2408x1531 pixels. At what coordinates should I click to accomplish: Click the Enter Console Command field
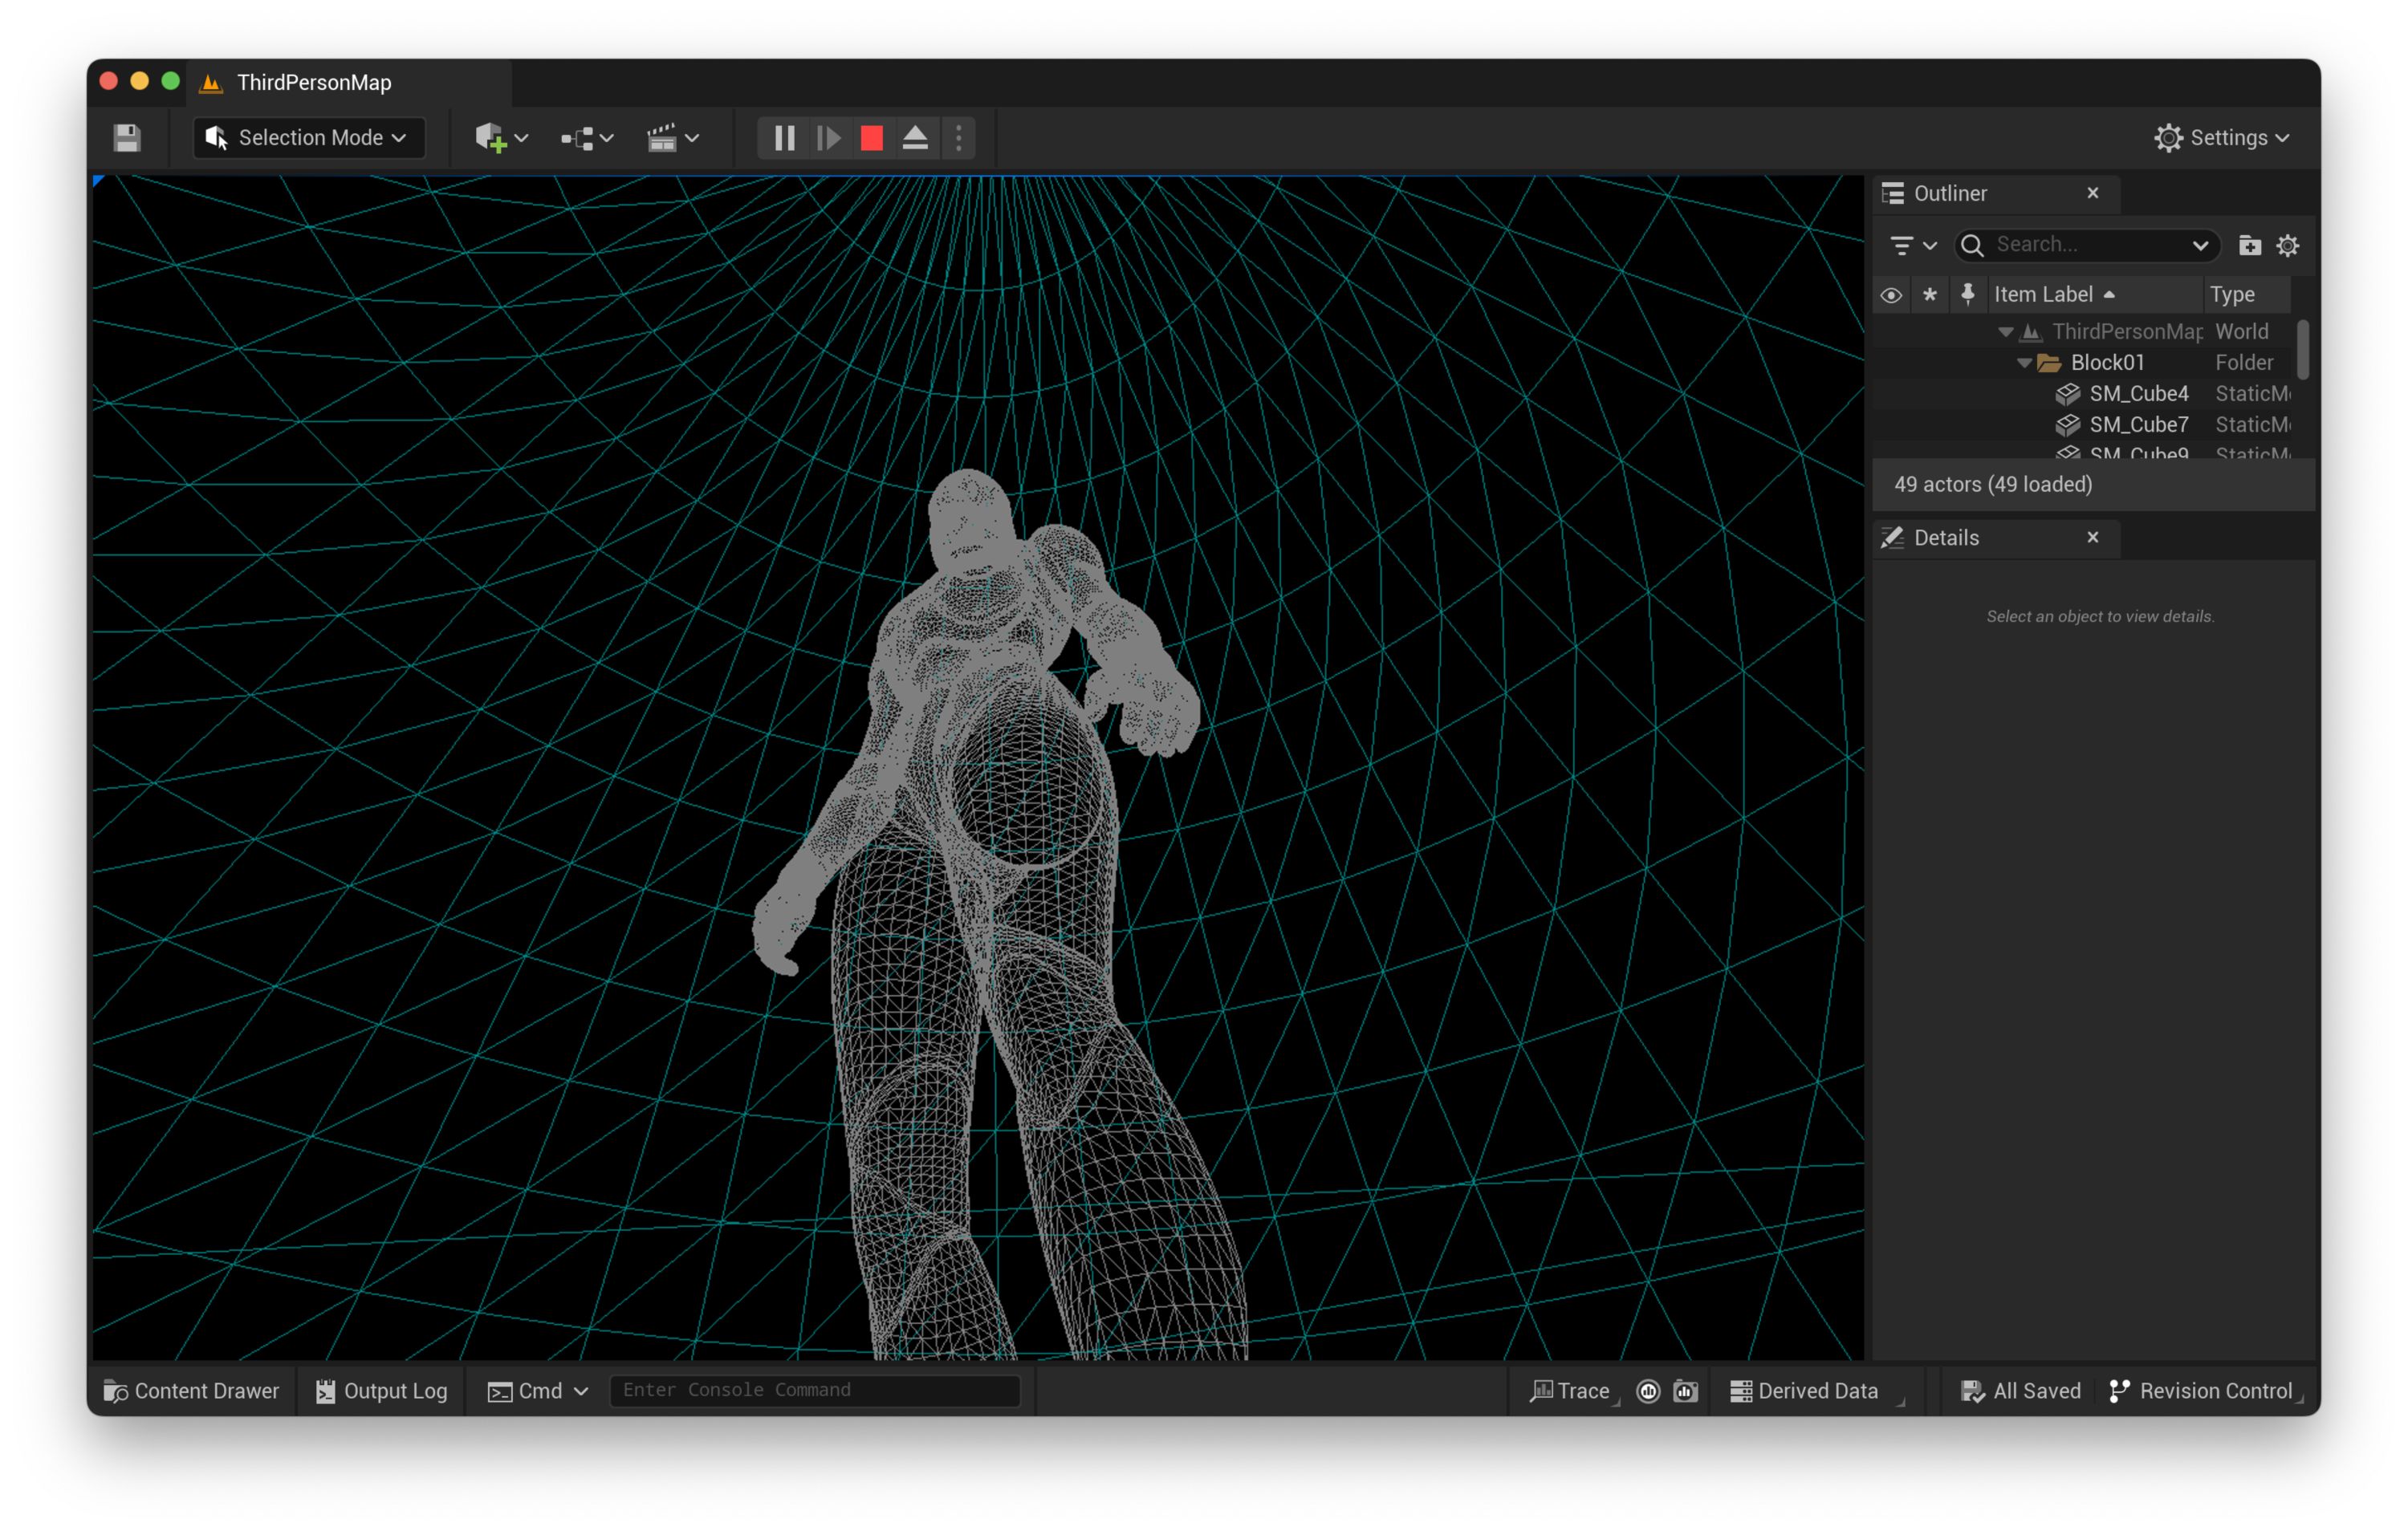pos(815,1390)
